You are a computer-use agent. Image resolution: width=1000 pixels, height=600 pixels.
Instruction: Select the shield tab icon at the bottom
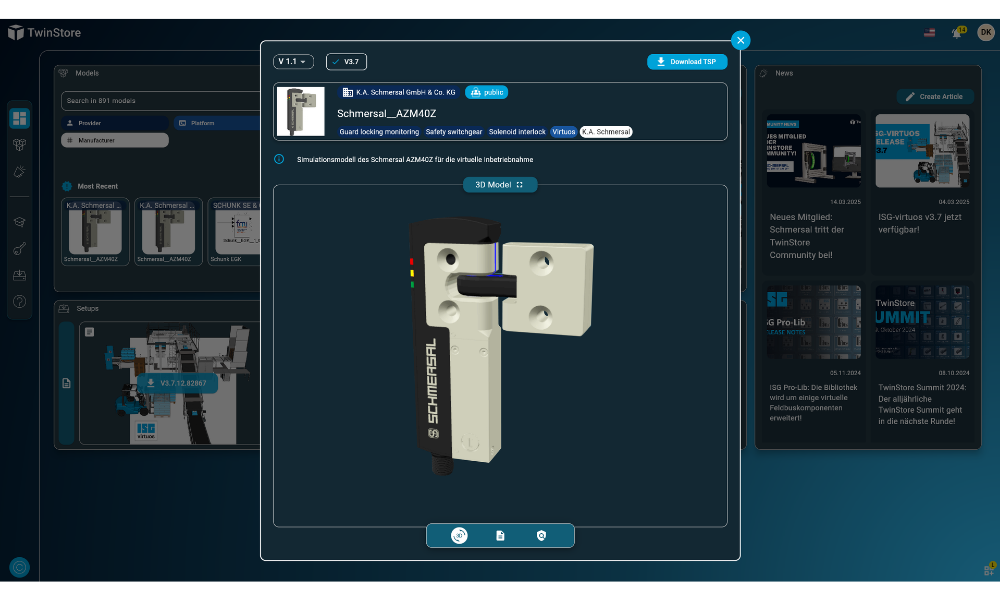541,536
